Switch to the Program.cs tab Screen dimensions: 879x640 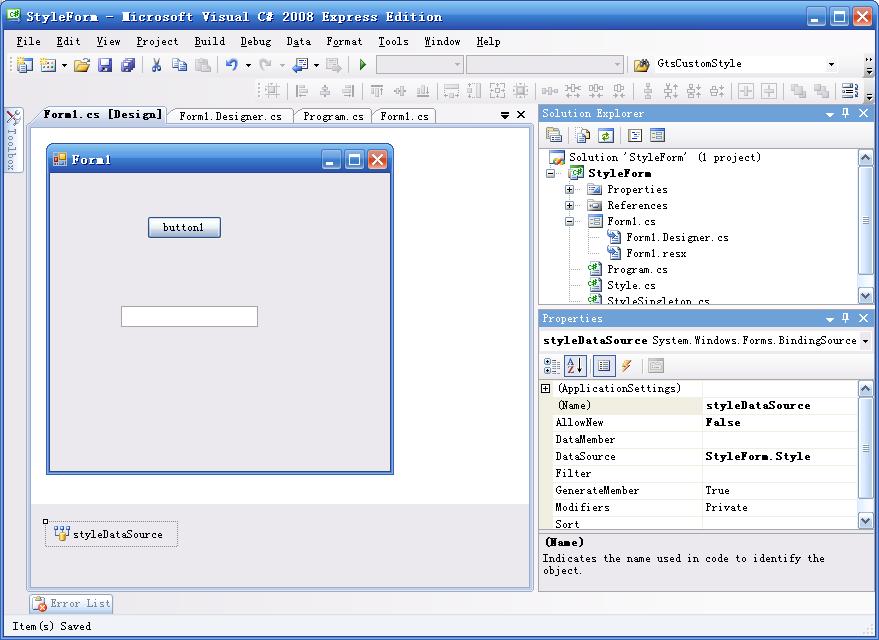333,116
